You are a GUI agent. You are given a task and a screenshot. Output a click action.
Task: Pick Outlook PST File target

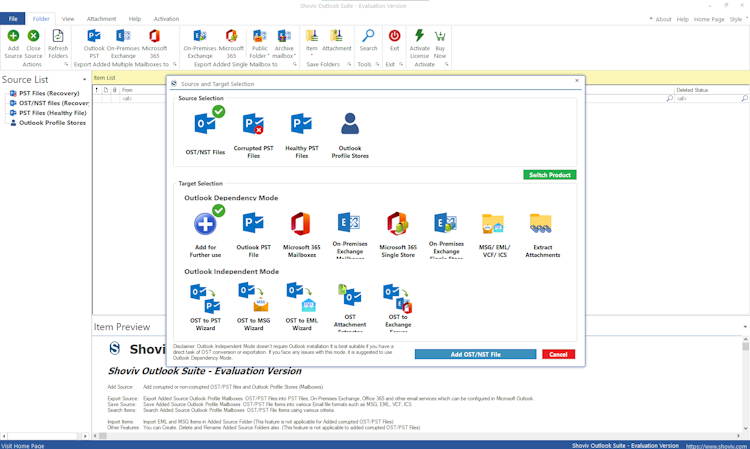point(254,235)
